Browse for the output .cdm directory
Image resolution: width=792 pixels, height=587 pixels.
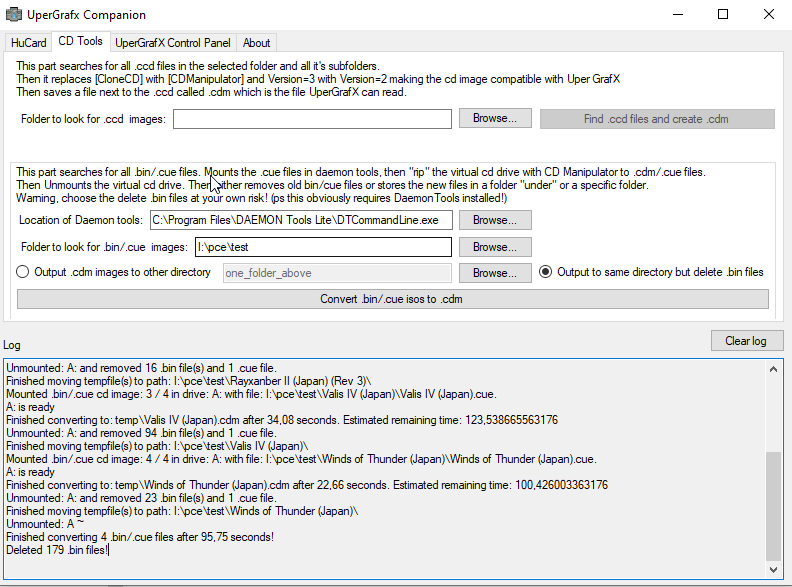click(x=495, y=273)
